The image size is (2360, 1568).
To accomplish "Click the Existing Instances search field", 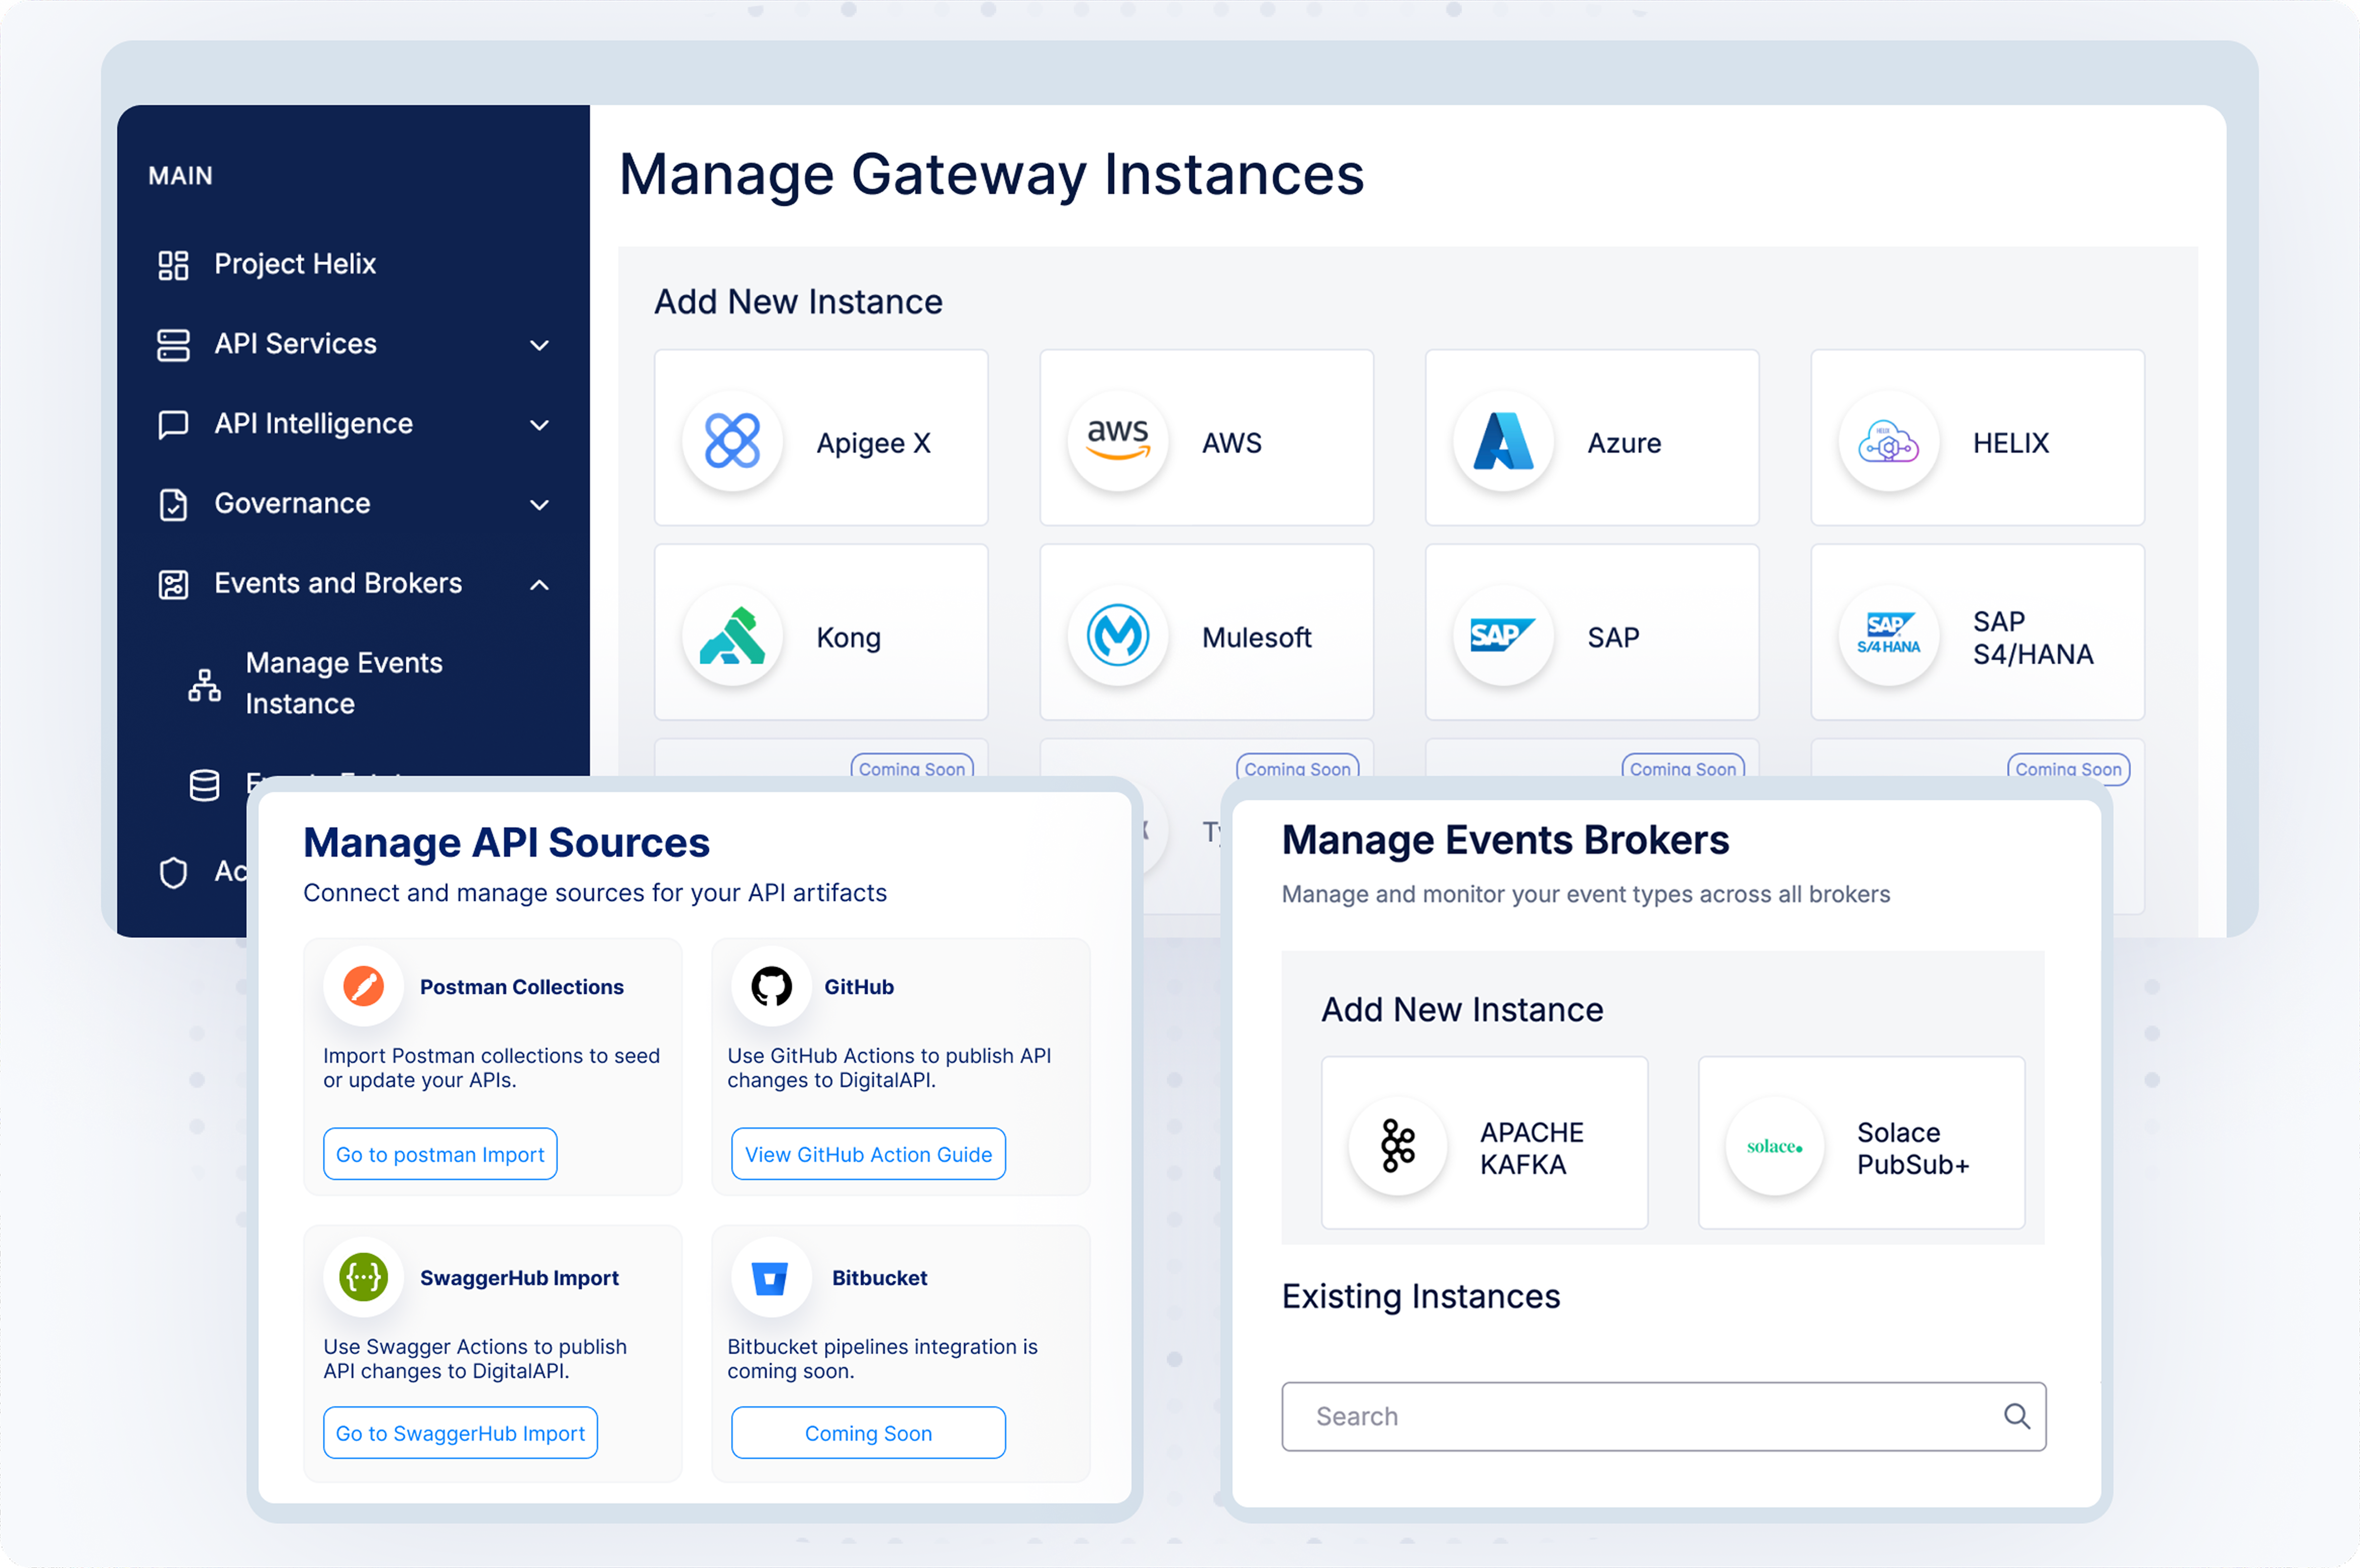I will pos(1640,1416).
